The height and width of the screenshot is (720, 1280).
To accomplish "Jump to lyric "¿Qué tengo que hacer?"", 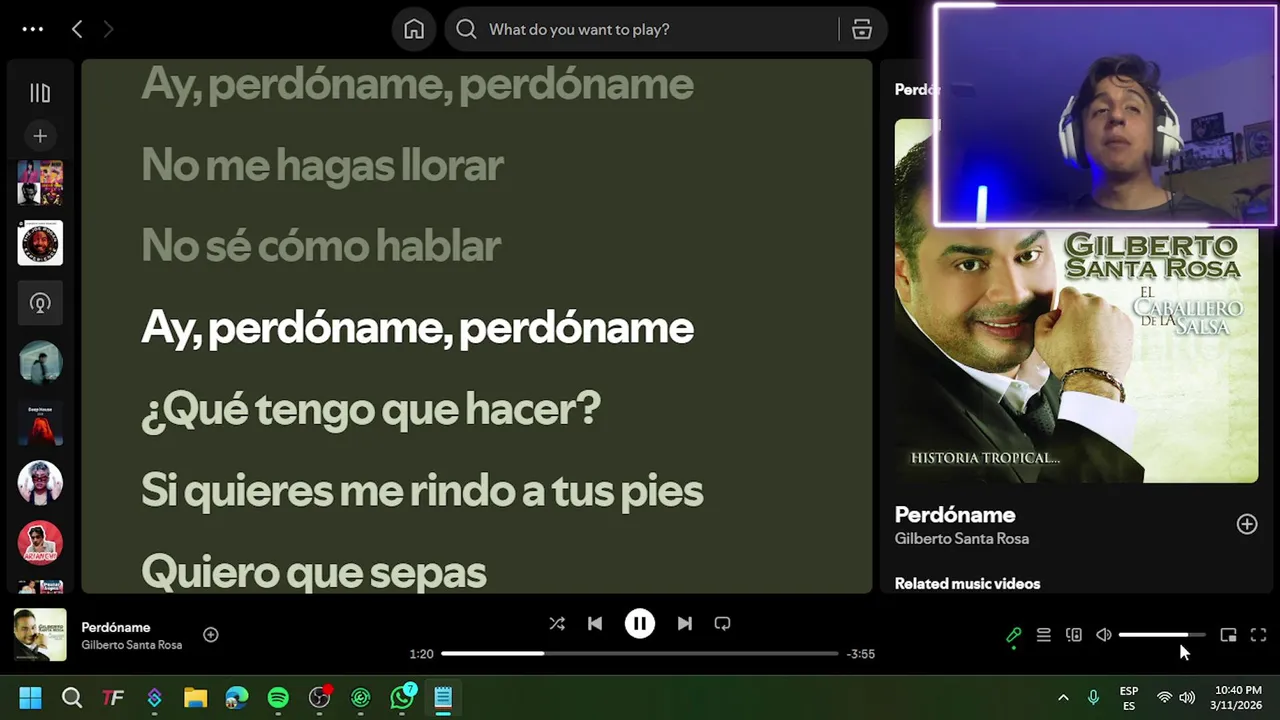I will tap(371, 409).
